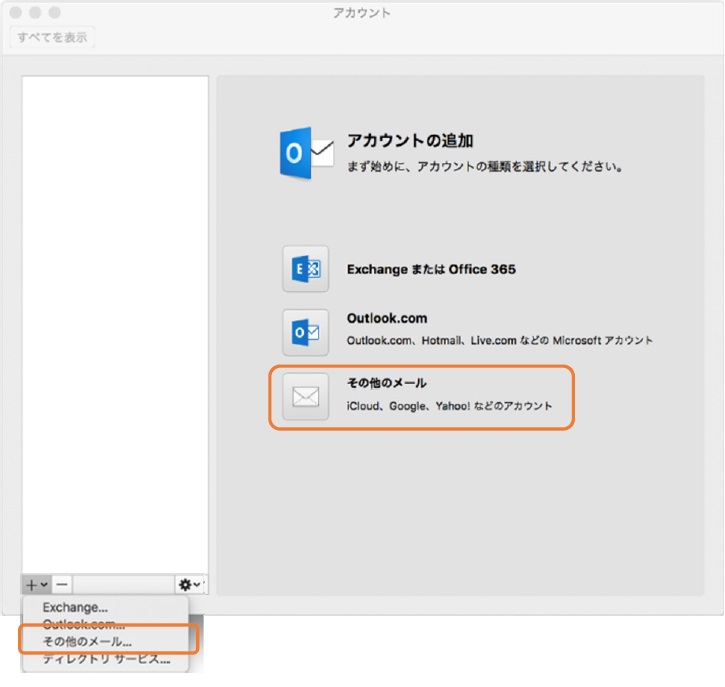Click the window zoom button
Screen dimensions: 725x687
pos(55,12)
